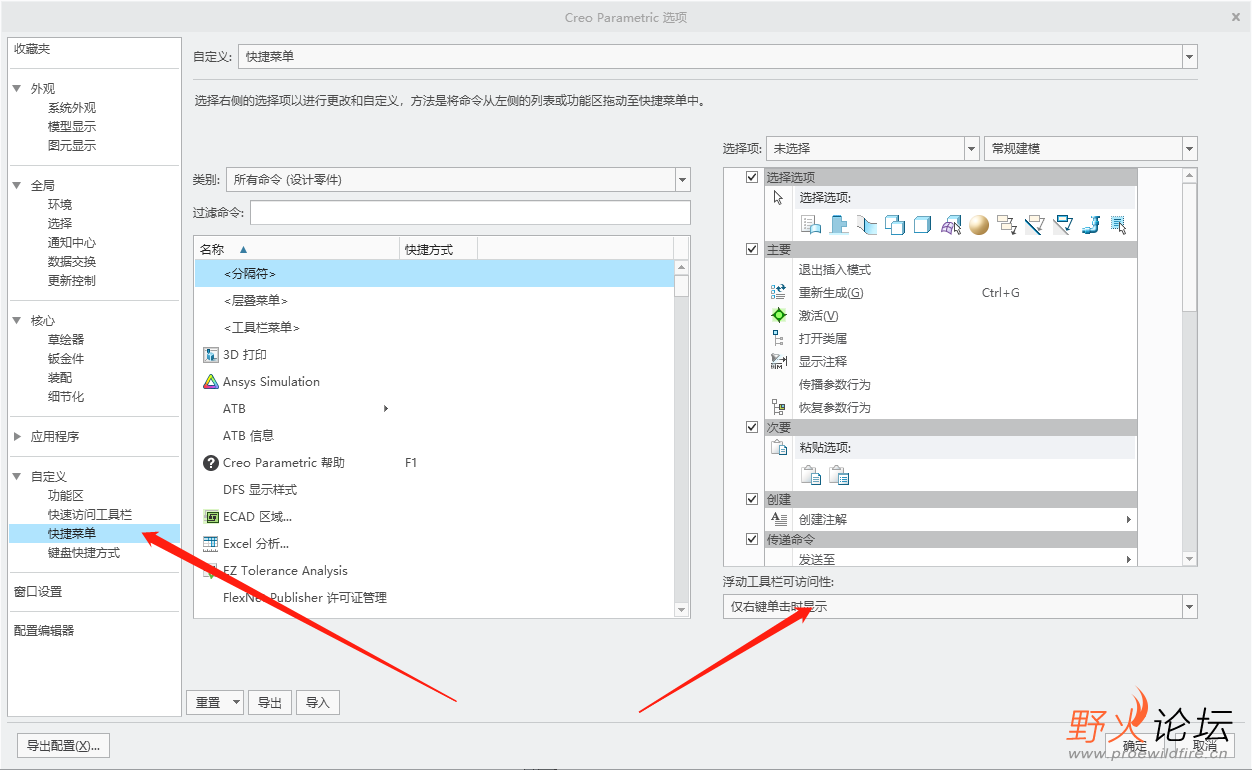Click the Creo Parametric 帮助 question mark icon
Image resolution: width=1252 pixels, height=770 pixels.
coord(211,462)
